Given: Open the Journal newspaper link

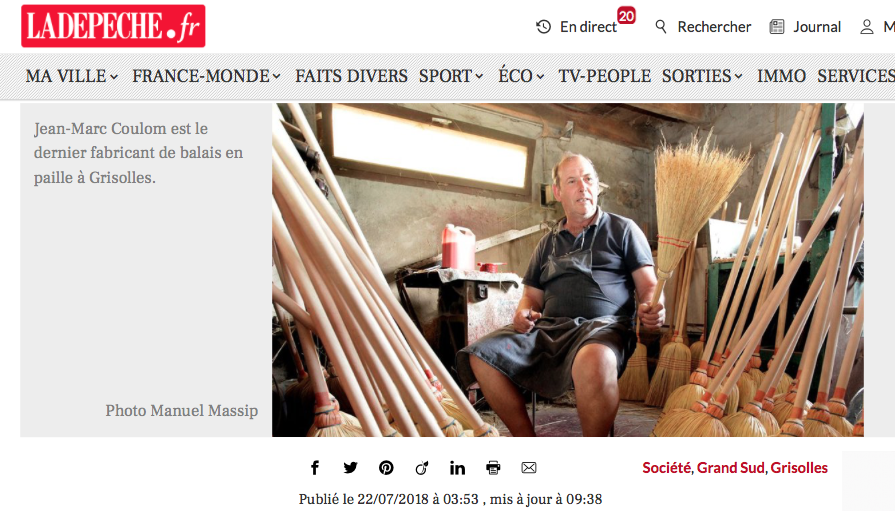Looking at the screenshot, I should coord(805,27).
